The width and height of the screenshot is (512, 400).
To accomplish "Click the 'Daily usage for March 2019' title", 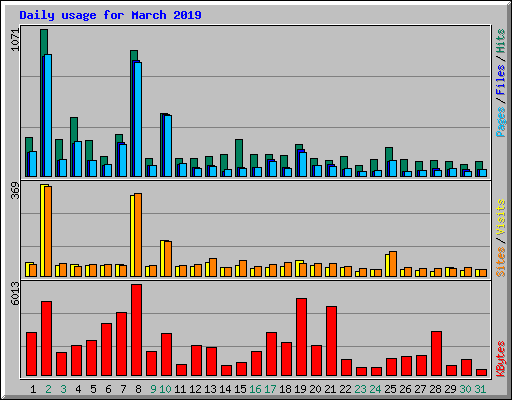I will pyautogui.click(x=110, y=15).
